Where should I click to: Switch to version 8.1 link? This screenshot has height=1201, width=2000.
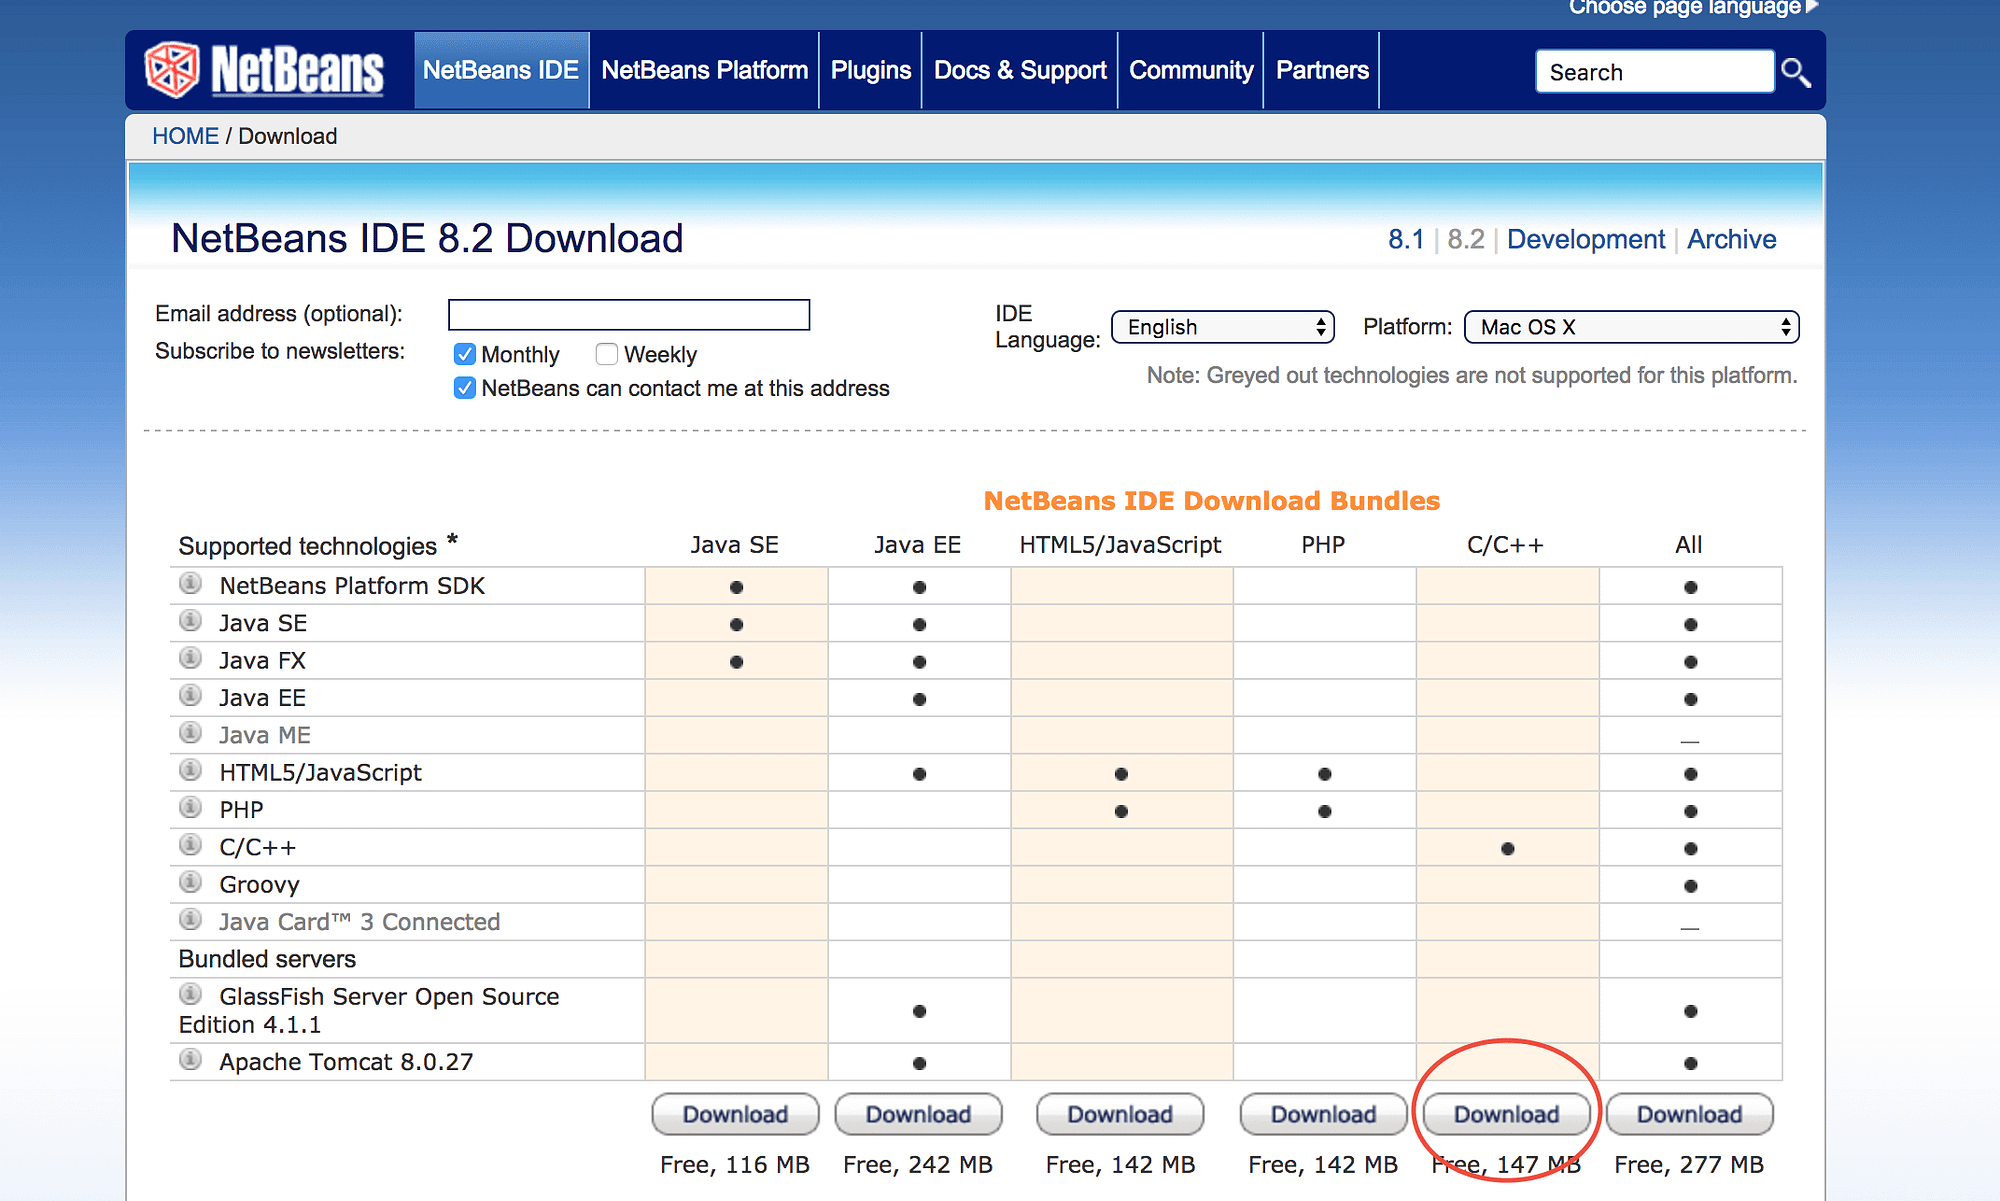point(1405,239)
